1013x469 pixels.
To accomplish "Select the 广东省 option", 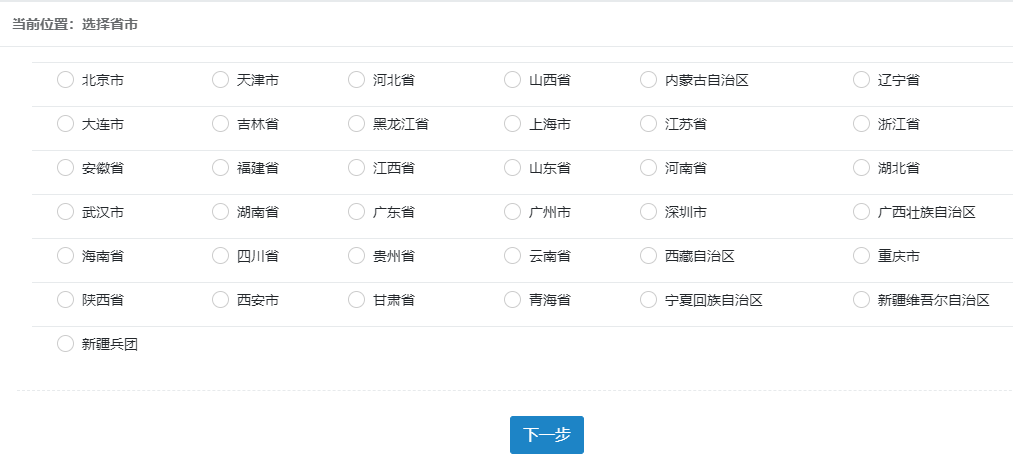I will coord(357,212).
